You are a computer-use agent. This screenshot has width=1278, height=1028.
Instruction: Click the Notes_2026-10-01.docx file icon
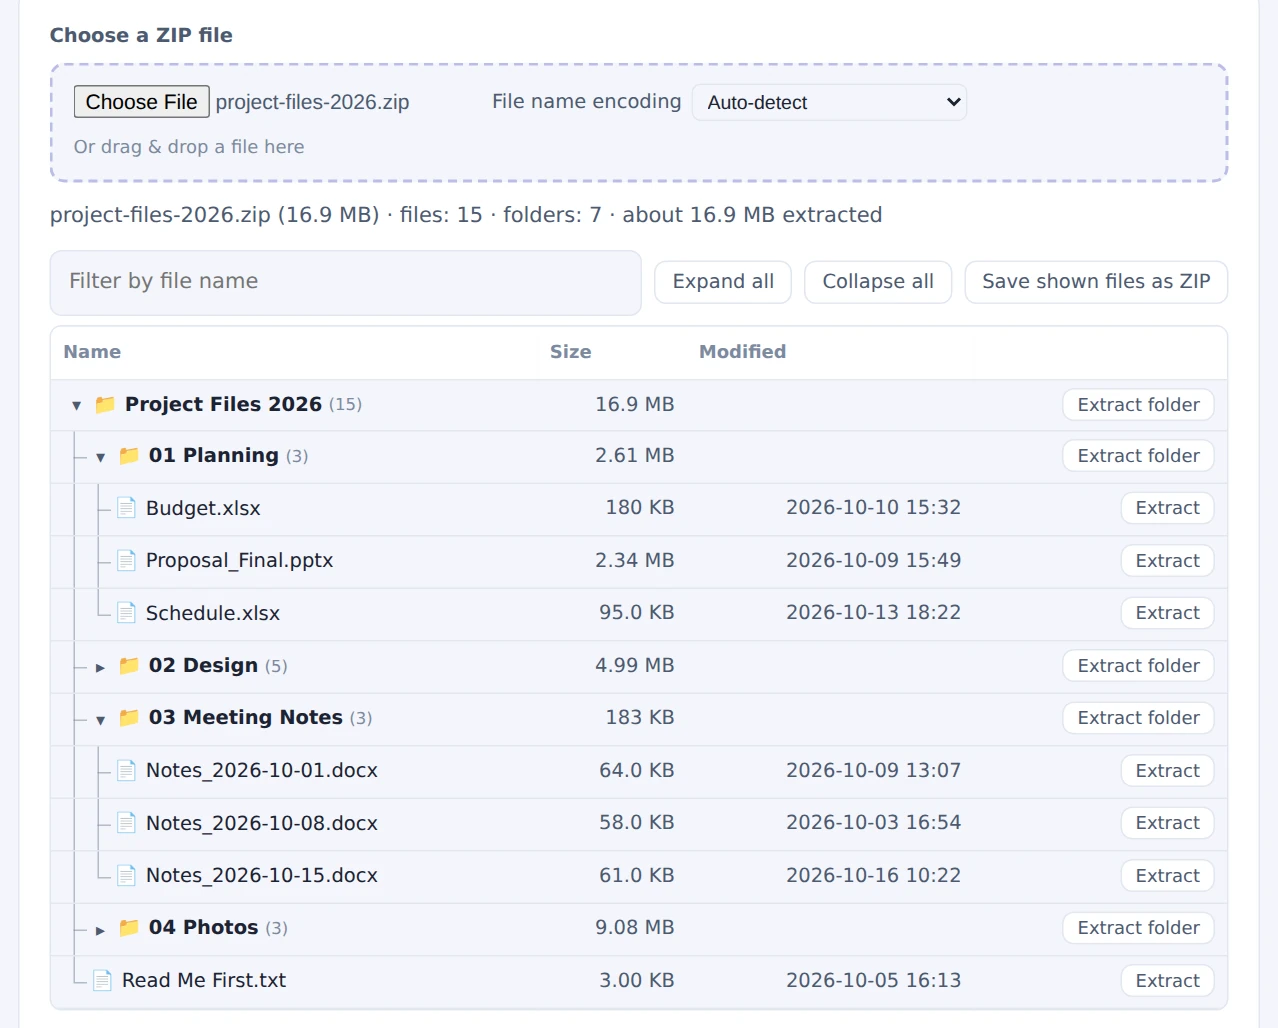click(126, 770)
